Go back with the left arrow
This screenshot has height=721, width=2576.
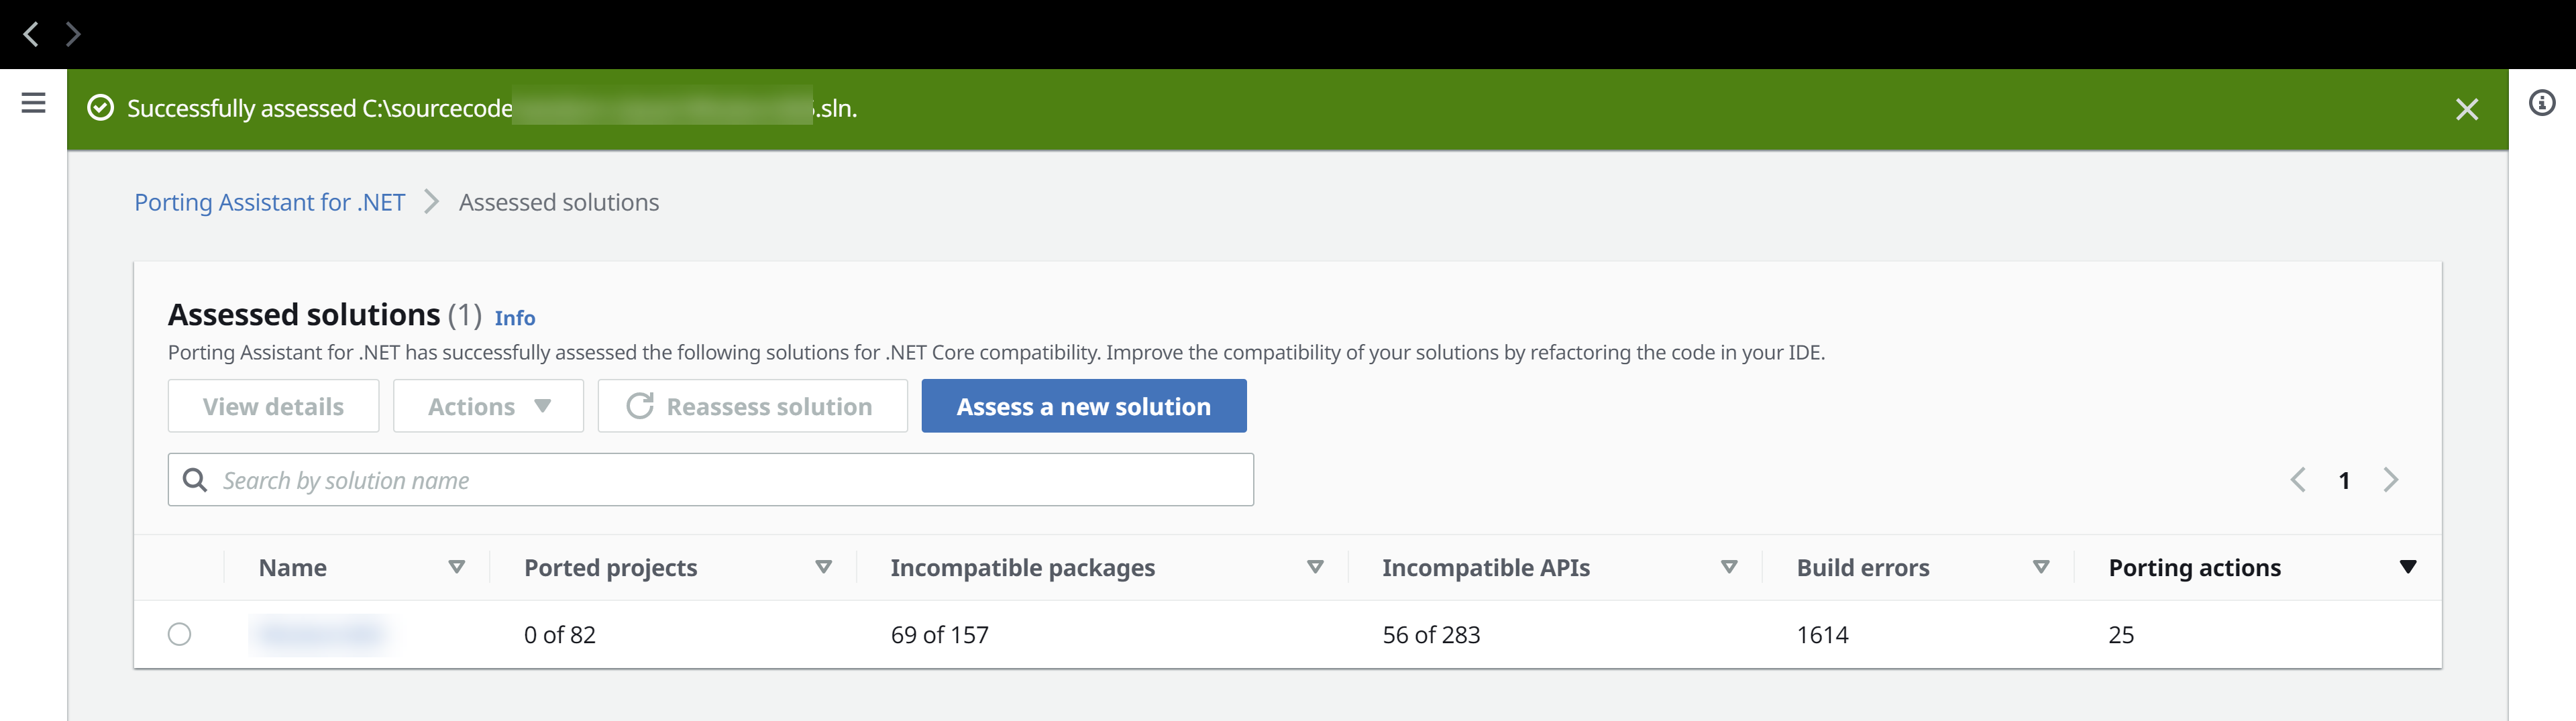pyautogui.click(x=31, y=34)
